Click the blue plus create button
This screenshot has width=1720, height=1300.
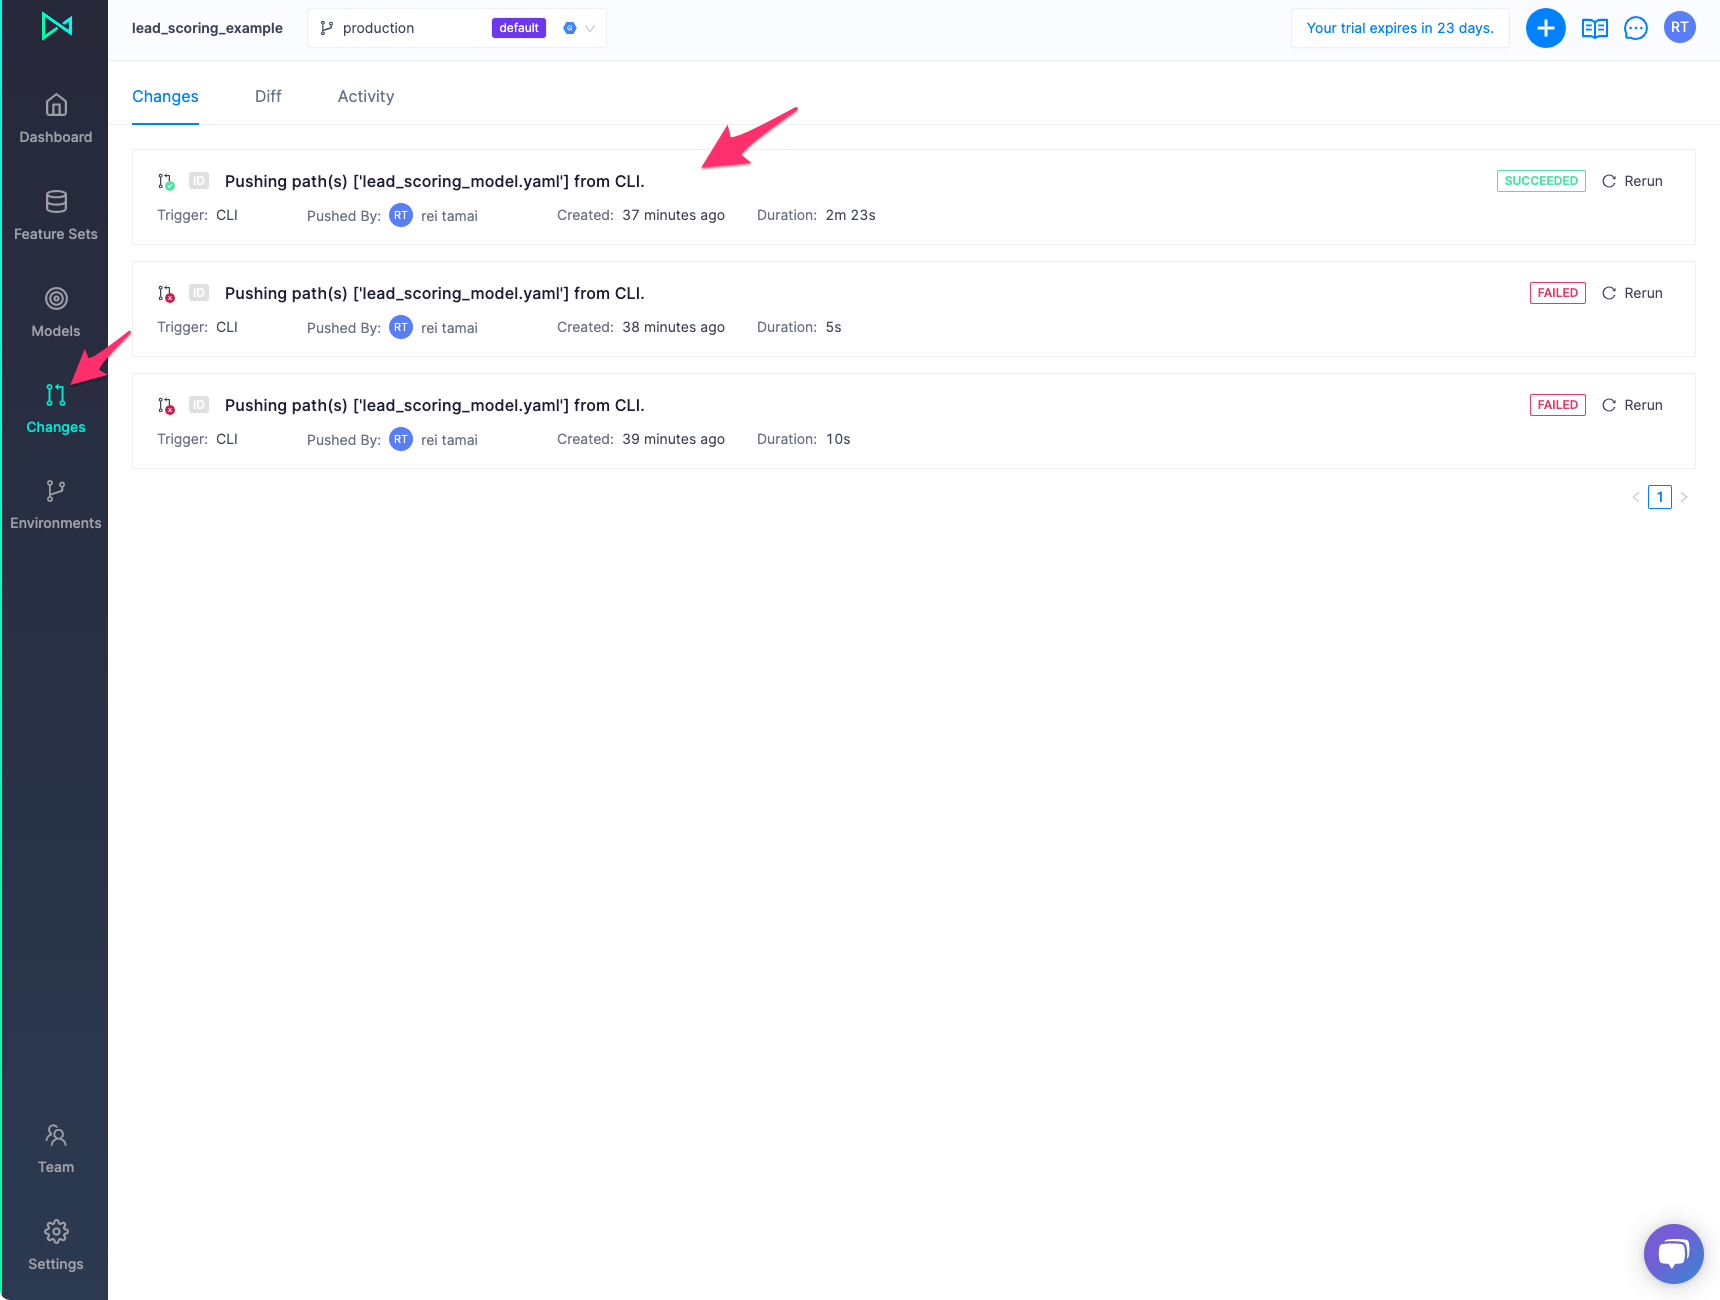coord(1545,28)
